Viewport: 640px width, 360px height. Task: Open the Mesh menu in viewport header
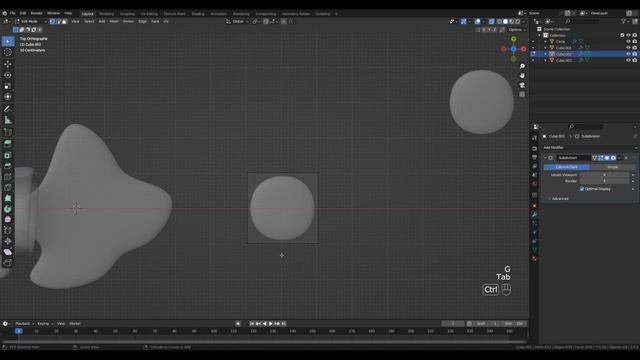tap(114, 21)
